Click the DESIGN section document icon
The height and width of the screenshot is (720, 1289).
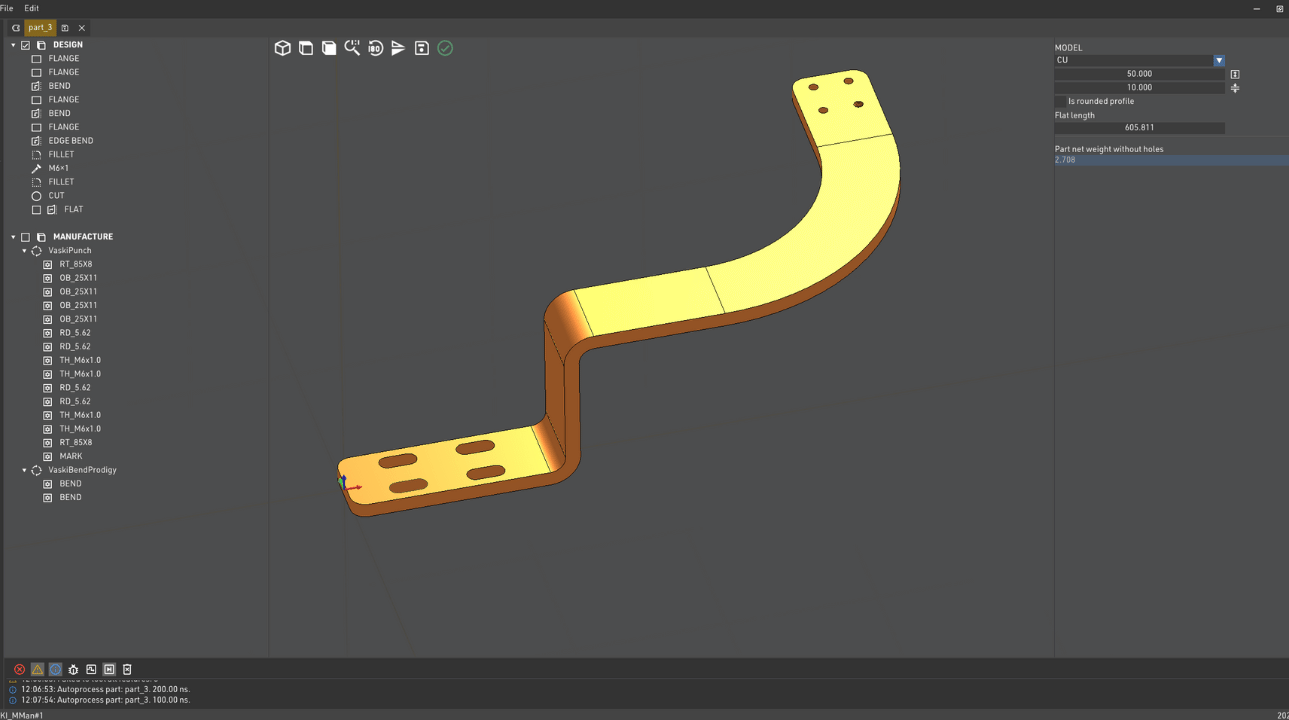41,45
